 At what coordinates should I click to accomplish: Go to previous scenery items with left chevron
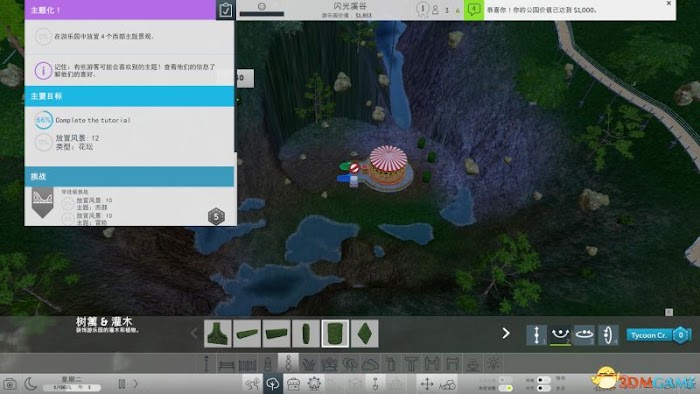194,333
